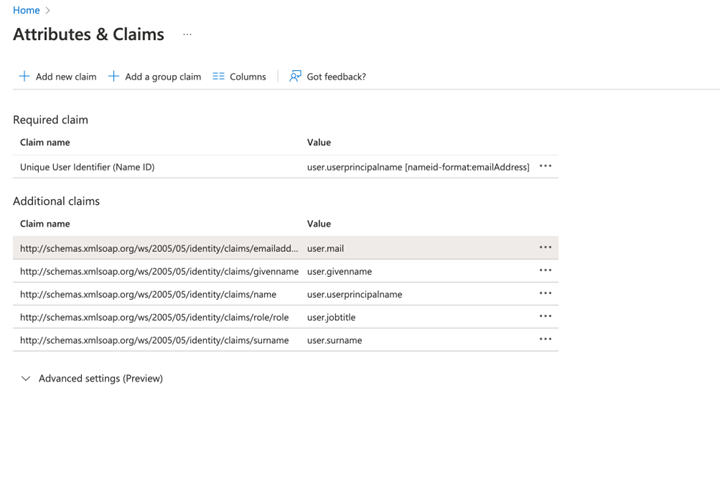The width and height of the screenshot is (720, 484).
Task: Click the Add a group claim label text
Action: (163, 76)
